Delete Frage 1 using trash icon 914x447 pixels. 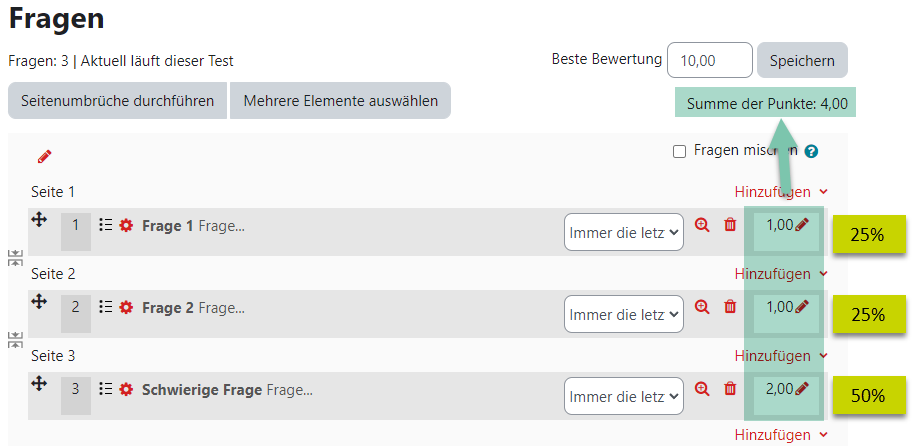pyautogui.click(x=730, y=225)
